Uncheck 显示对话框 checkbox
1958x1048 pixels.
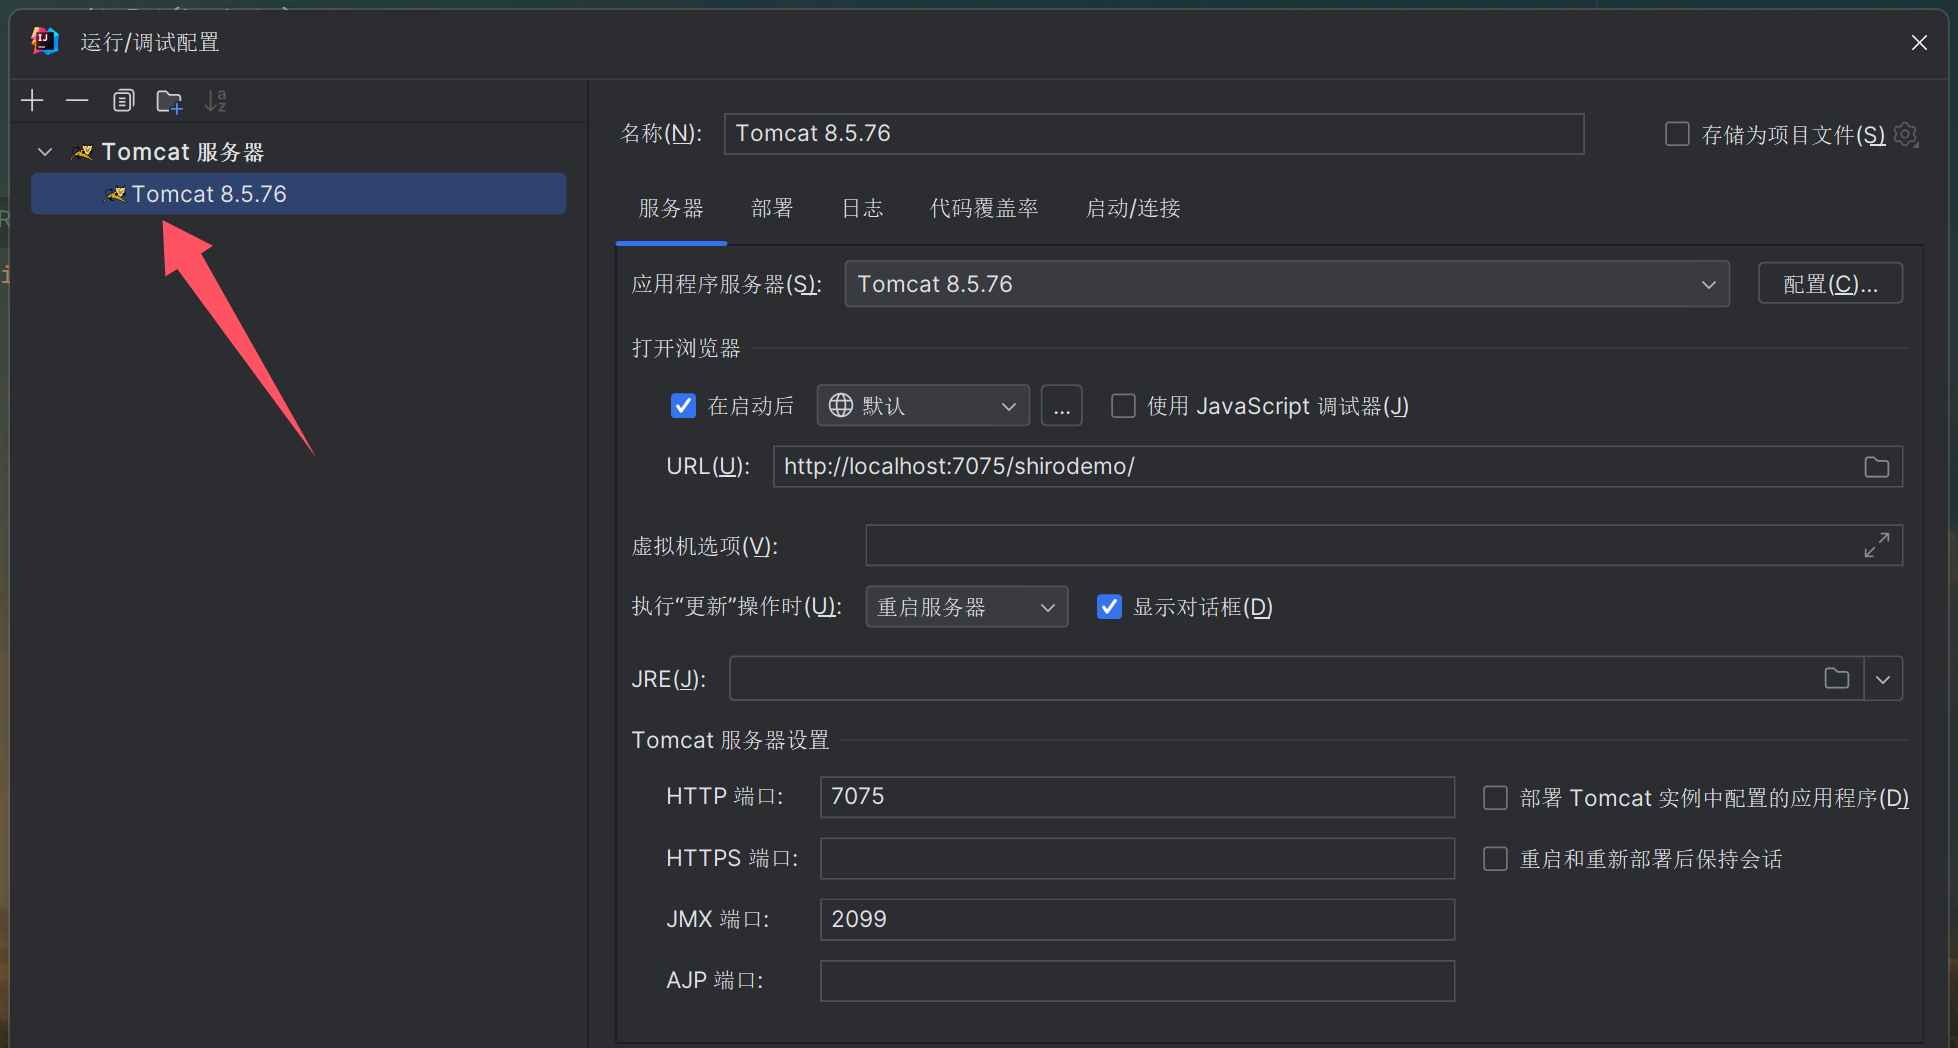click(1109, 607)
